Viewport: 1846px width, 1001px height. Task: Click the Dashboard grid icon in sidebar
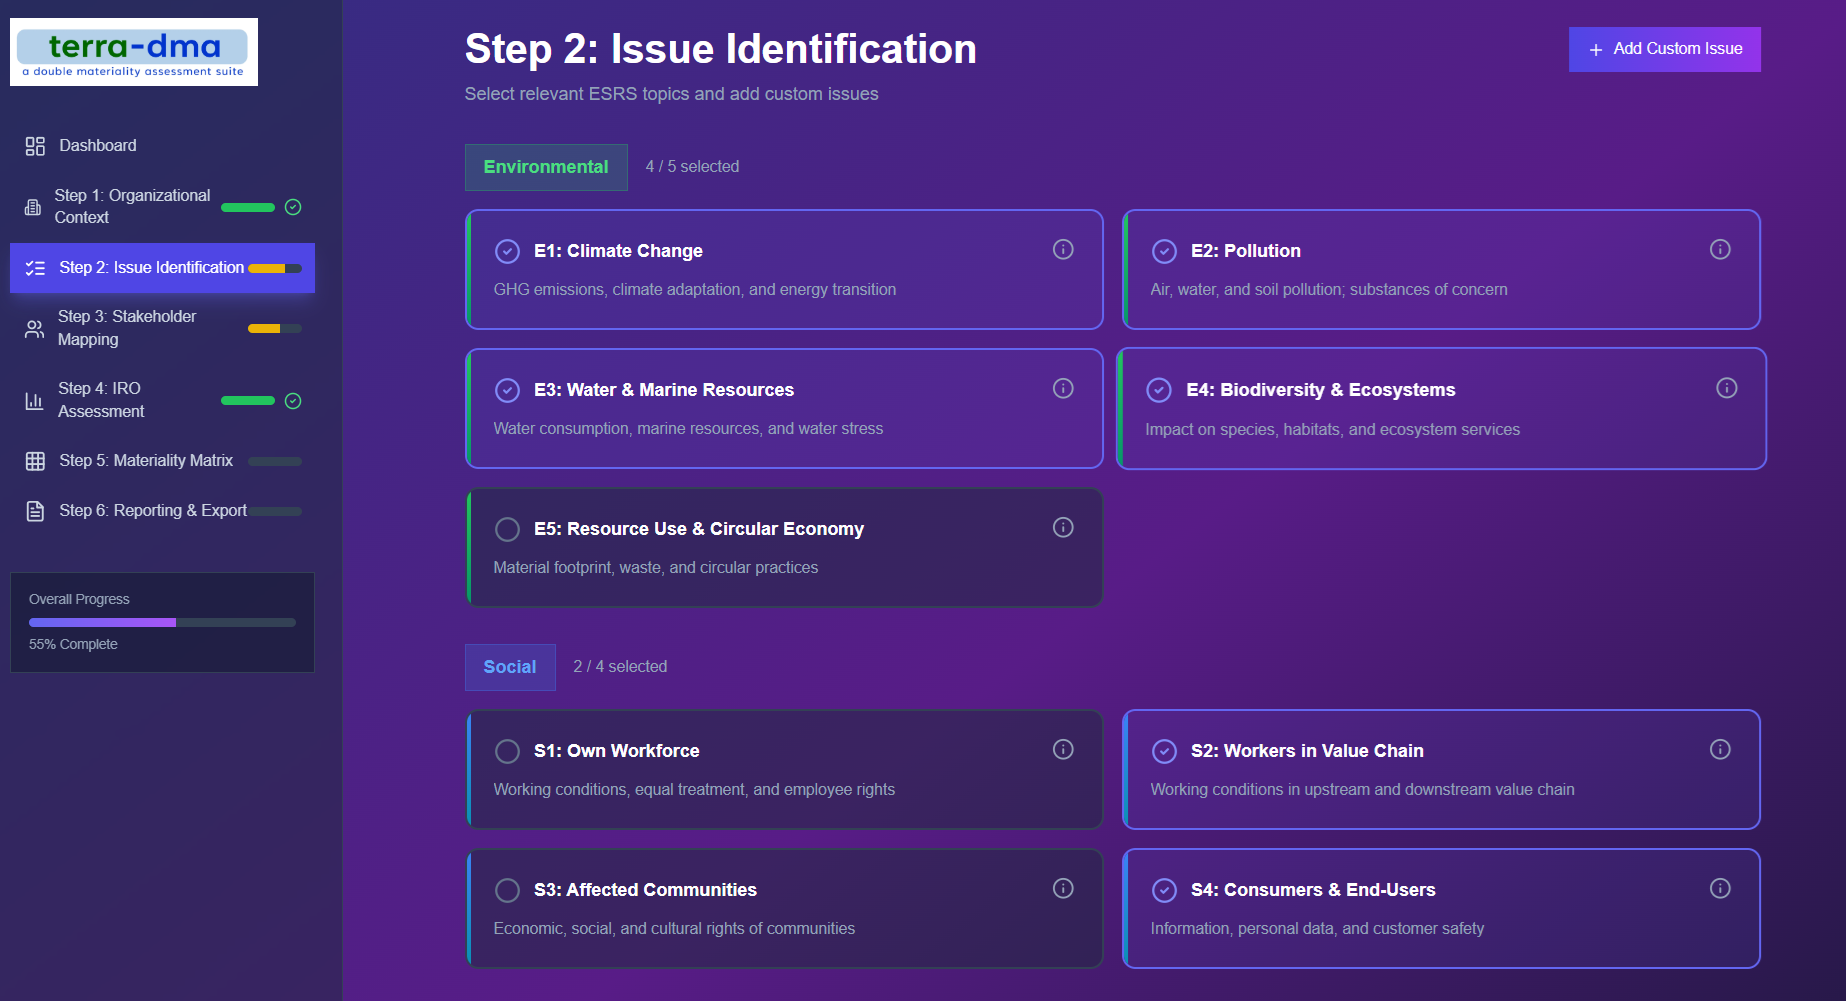pyautogui.click(x=35, y=146)
